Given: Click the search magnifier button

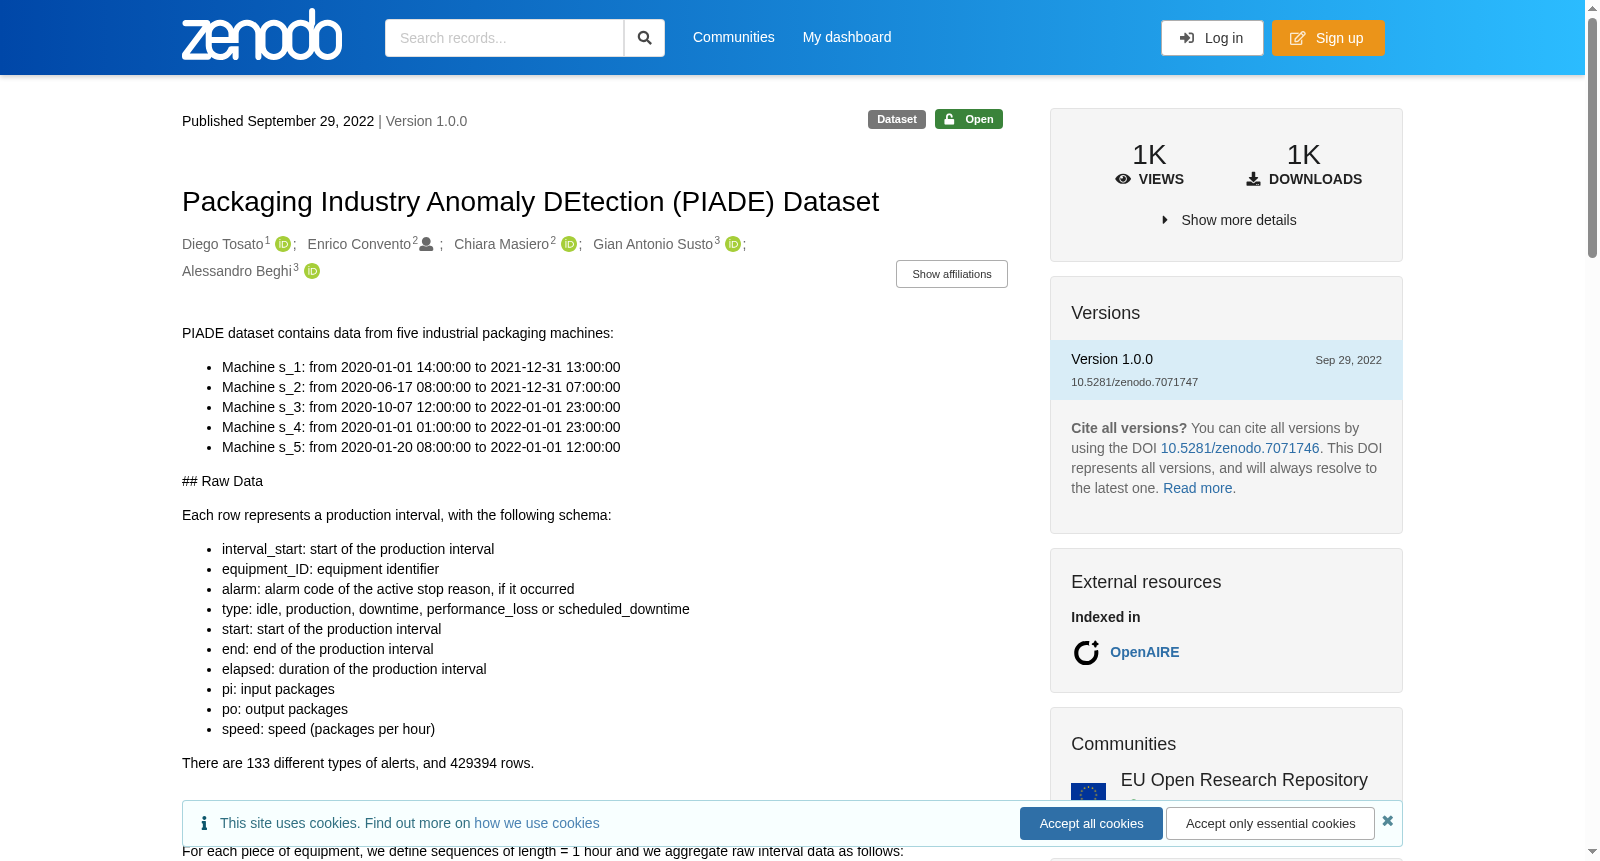Looking at the screenshot, I should click(644, 38).
